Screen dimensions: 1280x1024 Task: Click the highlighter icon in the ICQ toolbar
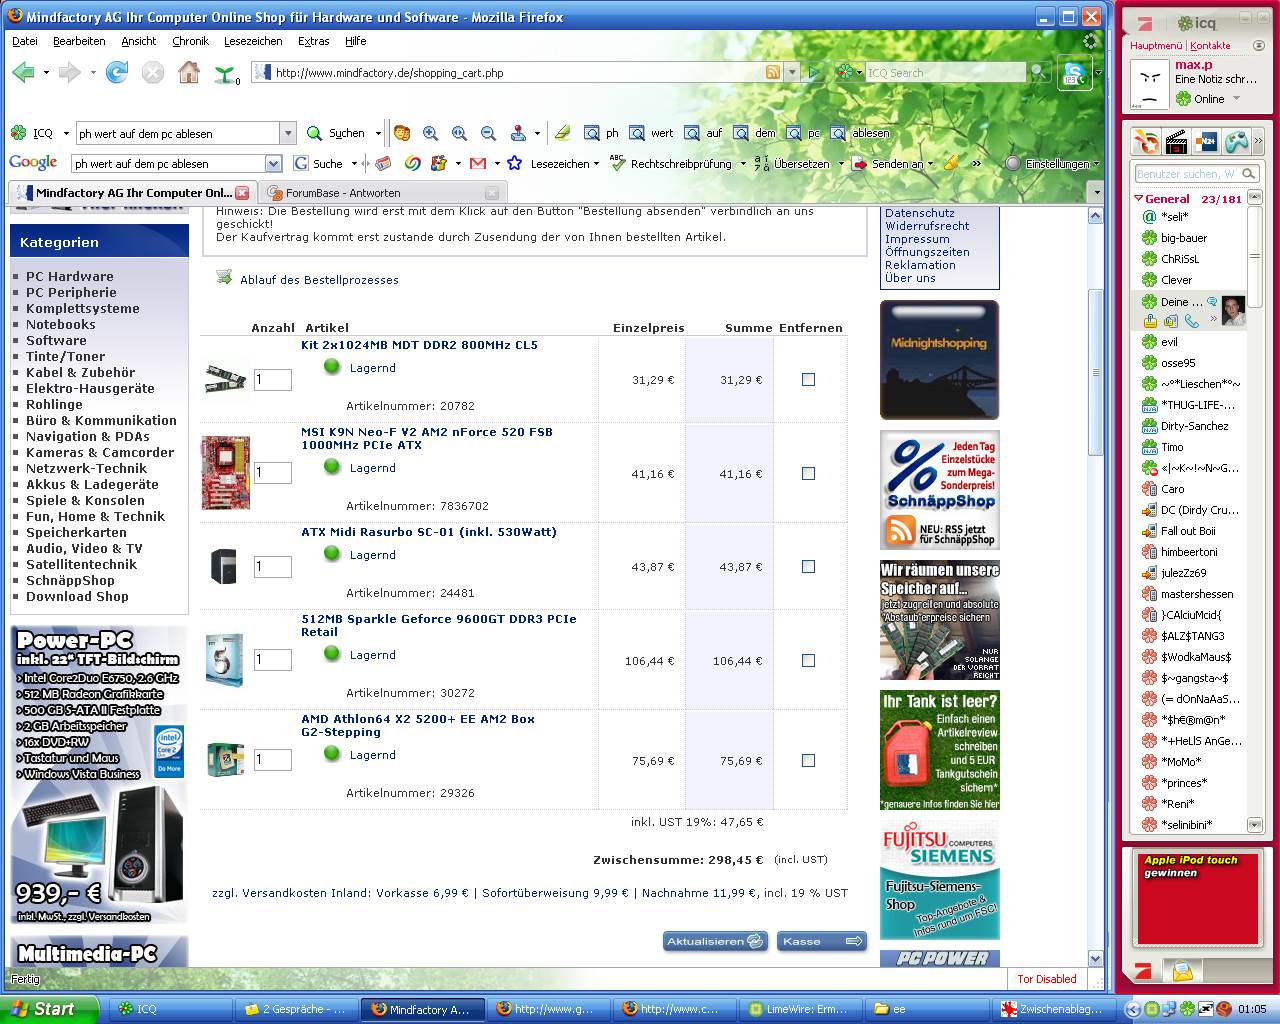tap(563, 133)
